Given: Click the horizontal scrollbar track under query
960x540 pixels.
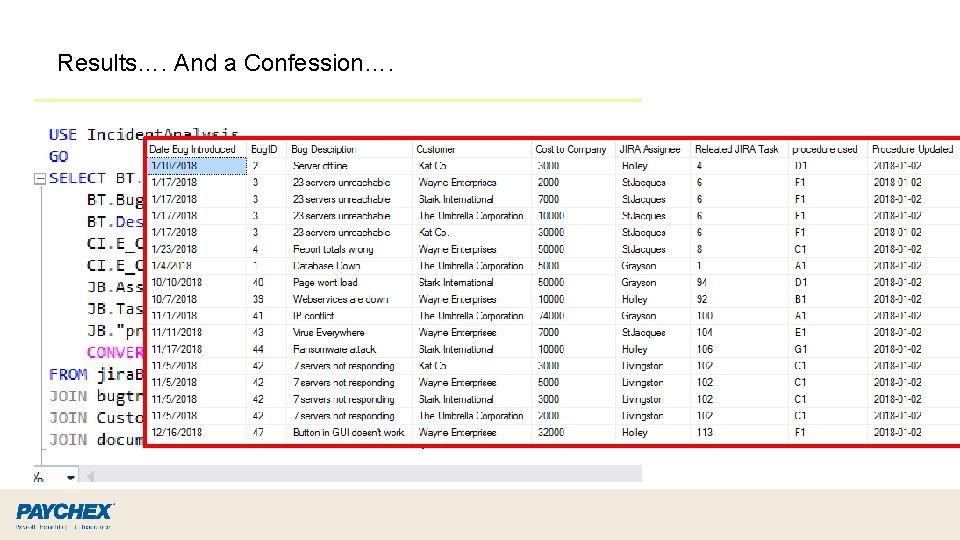Looking at the screenshot, I should point(367,474).
